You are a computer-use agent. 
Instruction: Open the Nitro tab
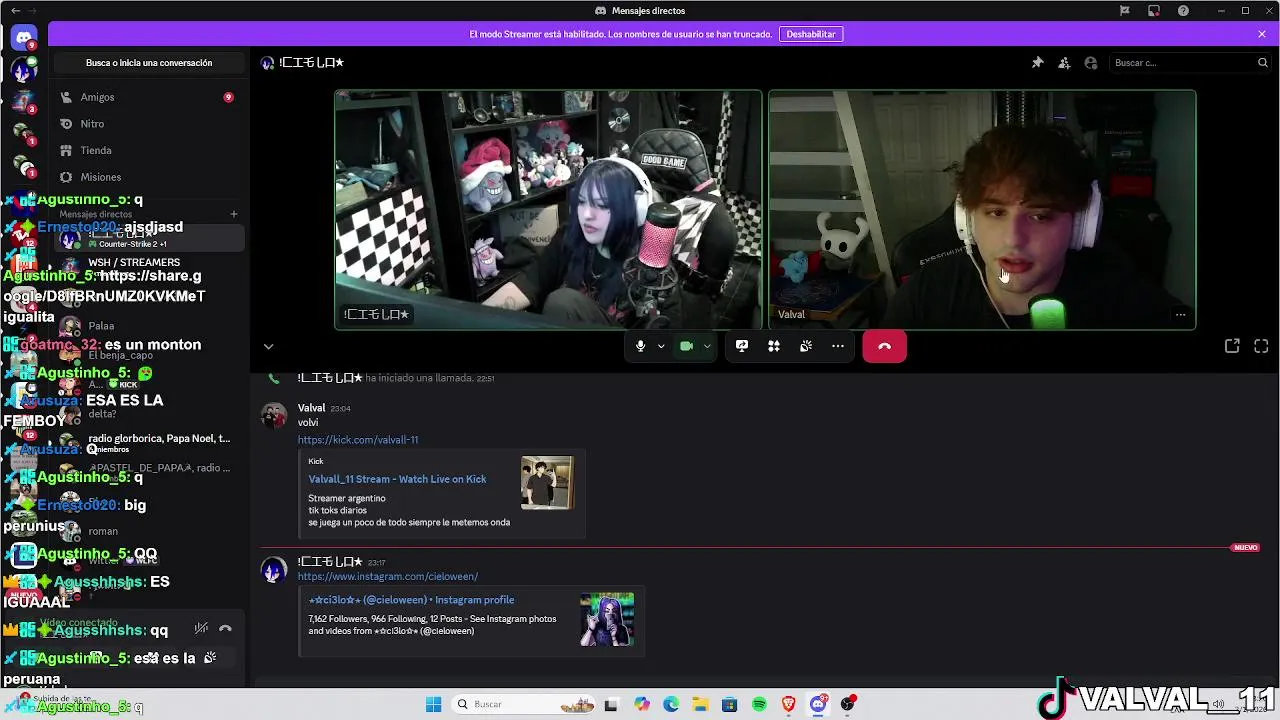[148, 124]
